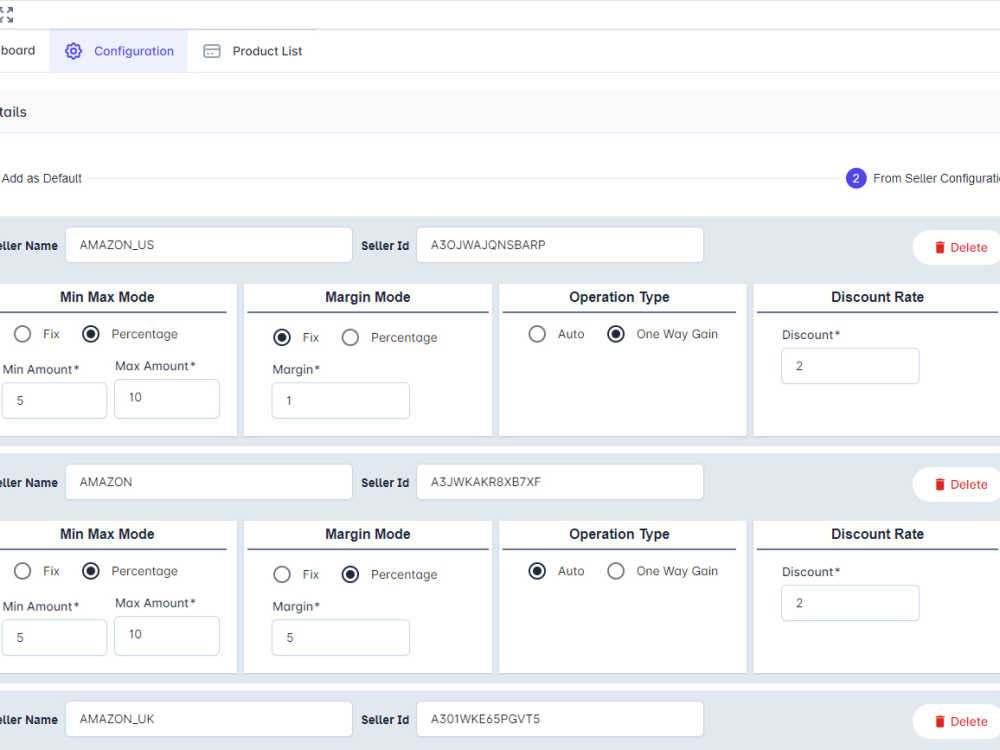This screenshot has width=1000, height=750.
Task: Click the Seller Id field A301WKE65PGVT5
Action: coord(560,719)
